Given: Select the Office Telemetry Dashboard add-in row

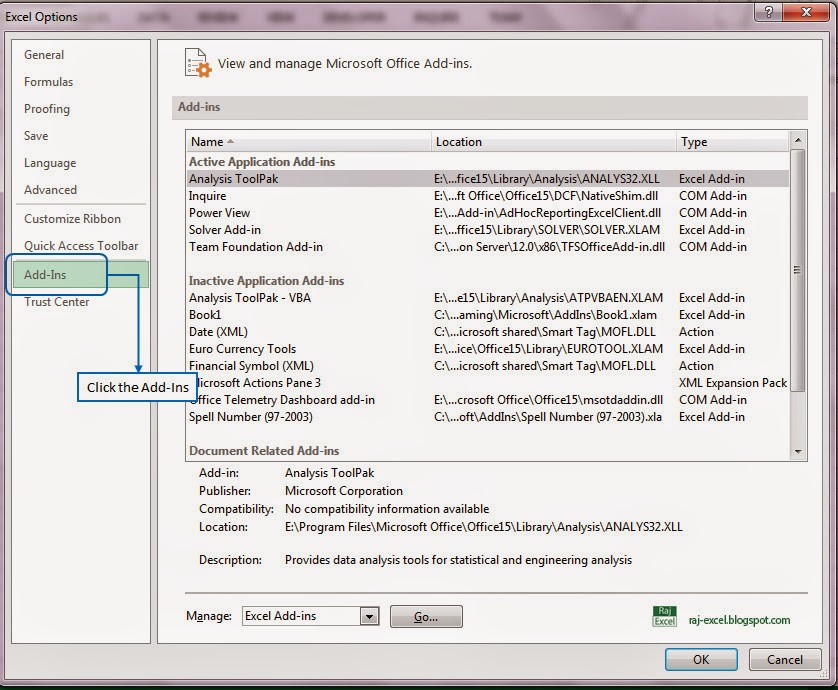Looking at the screenshot, I should (488, 400).
